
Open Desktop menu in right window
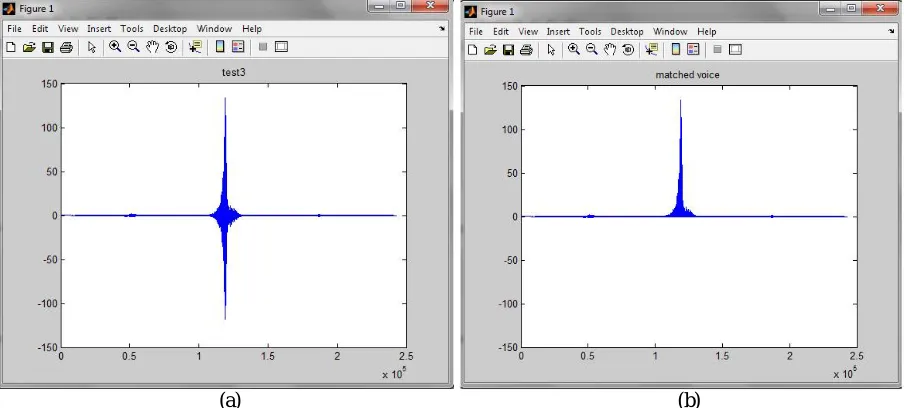(627, 32)
